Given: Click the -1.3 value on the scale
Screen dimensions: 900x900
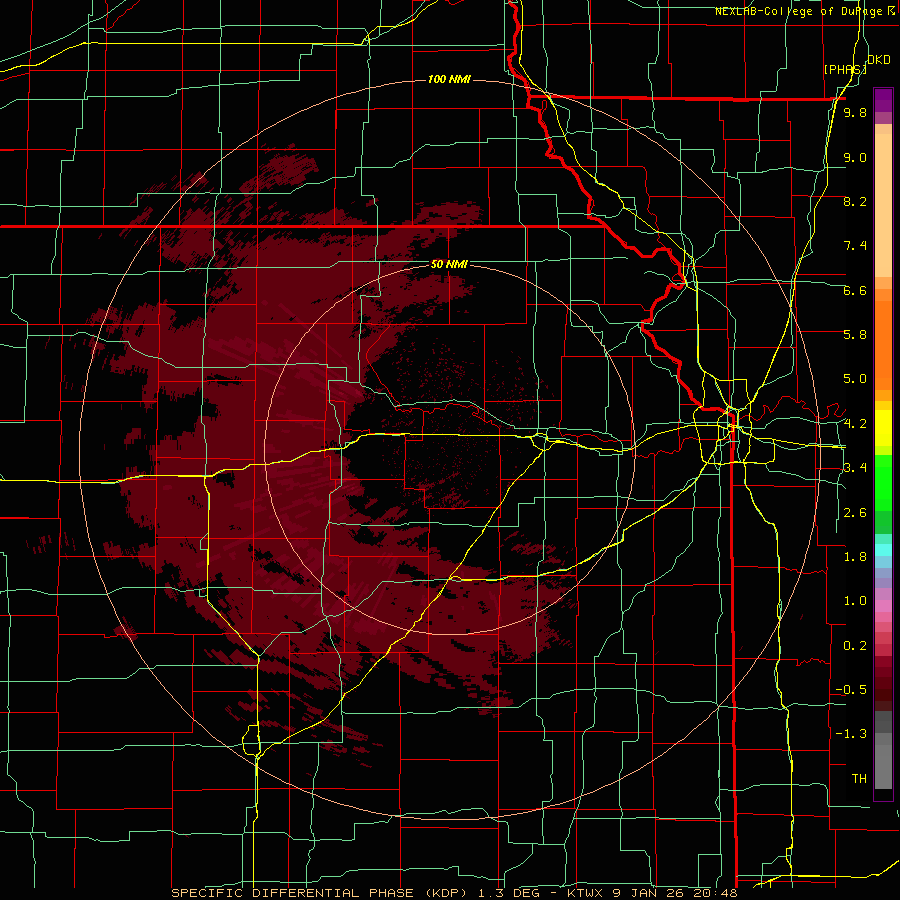Looking at the screenshot, I should (851, 734).
